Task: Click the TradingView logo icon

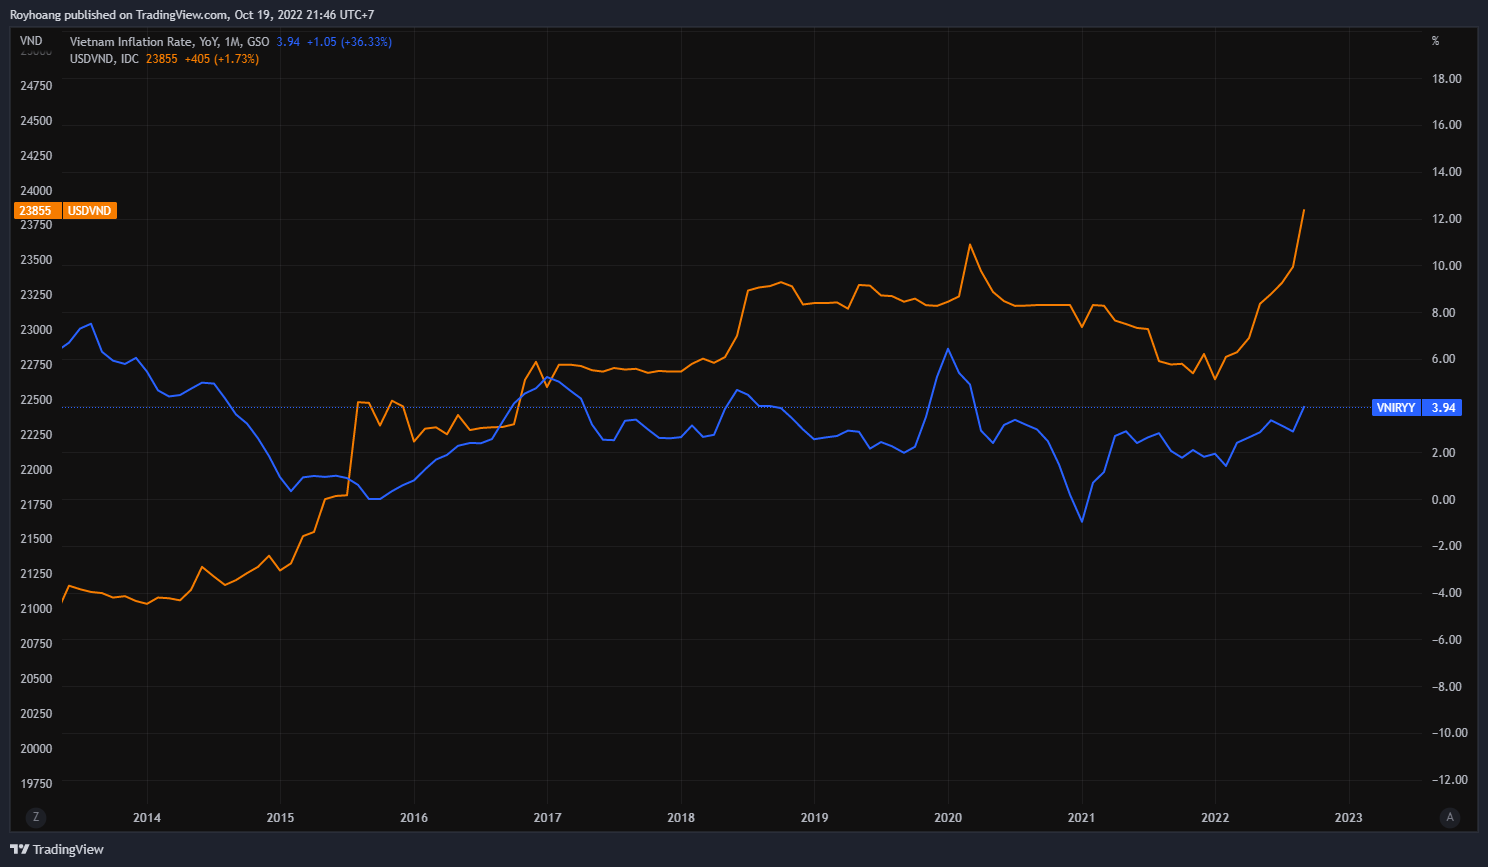Action: 19,849
